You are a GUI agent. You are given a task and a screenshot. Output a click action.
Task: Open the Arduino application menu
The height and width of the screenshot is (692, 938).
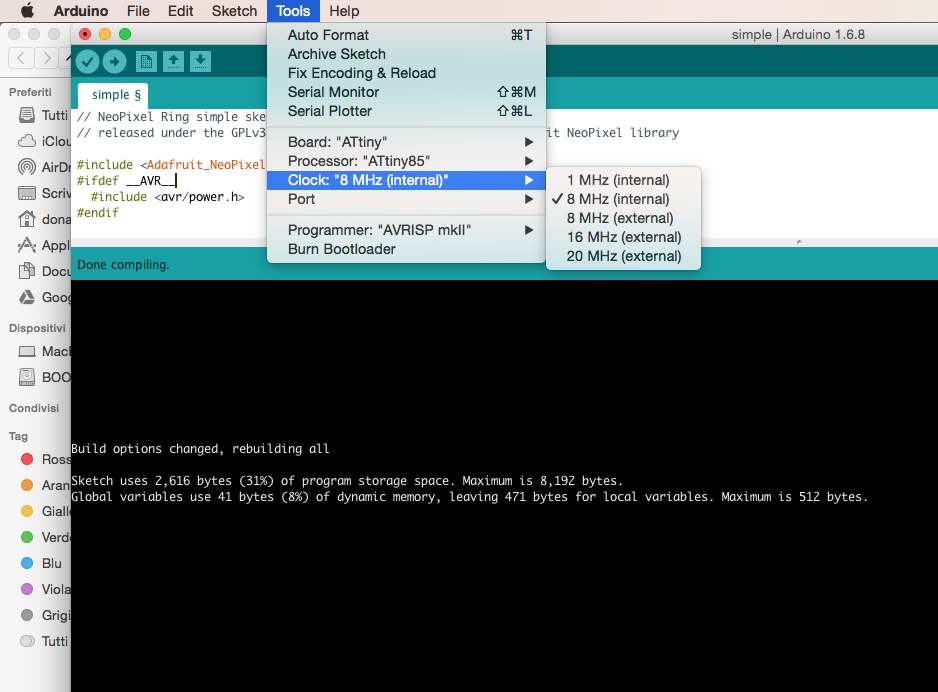pos(81,11)
